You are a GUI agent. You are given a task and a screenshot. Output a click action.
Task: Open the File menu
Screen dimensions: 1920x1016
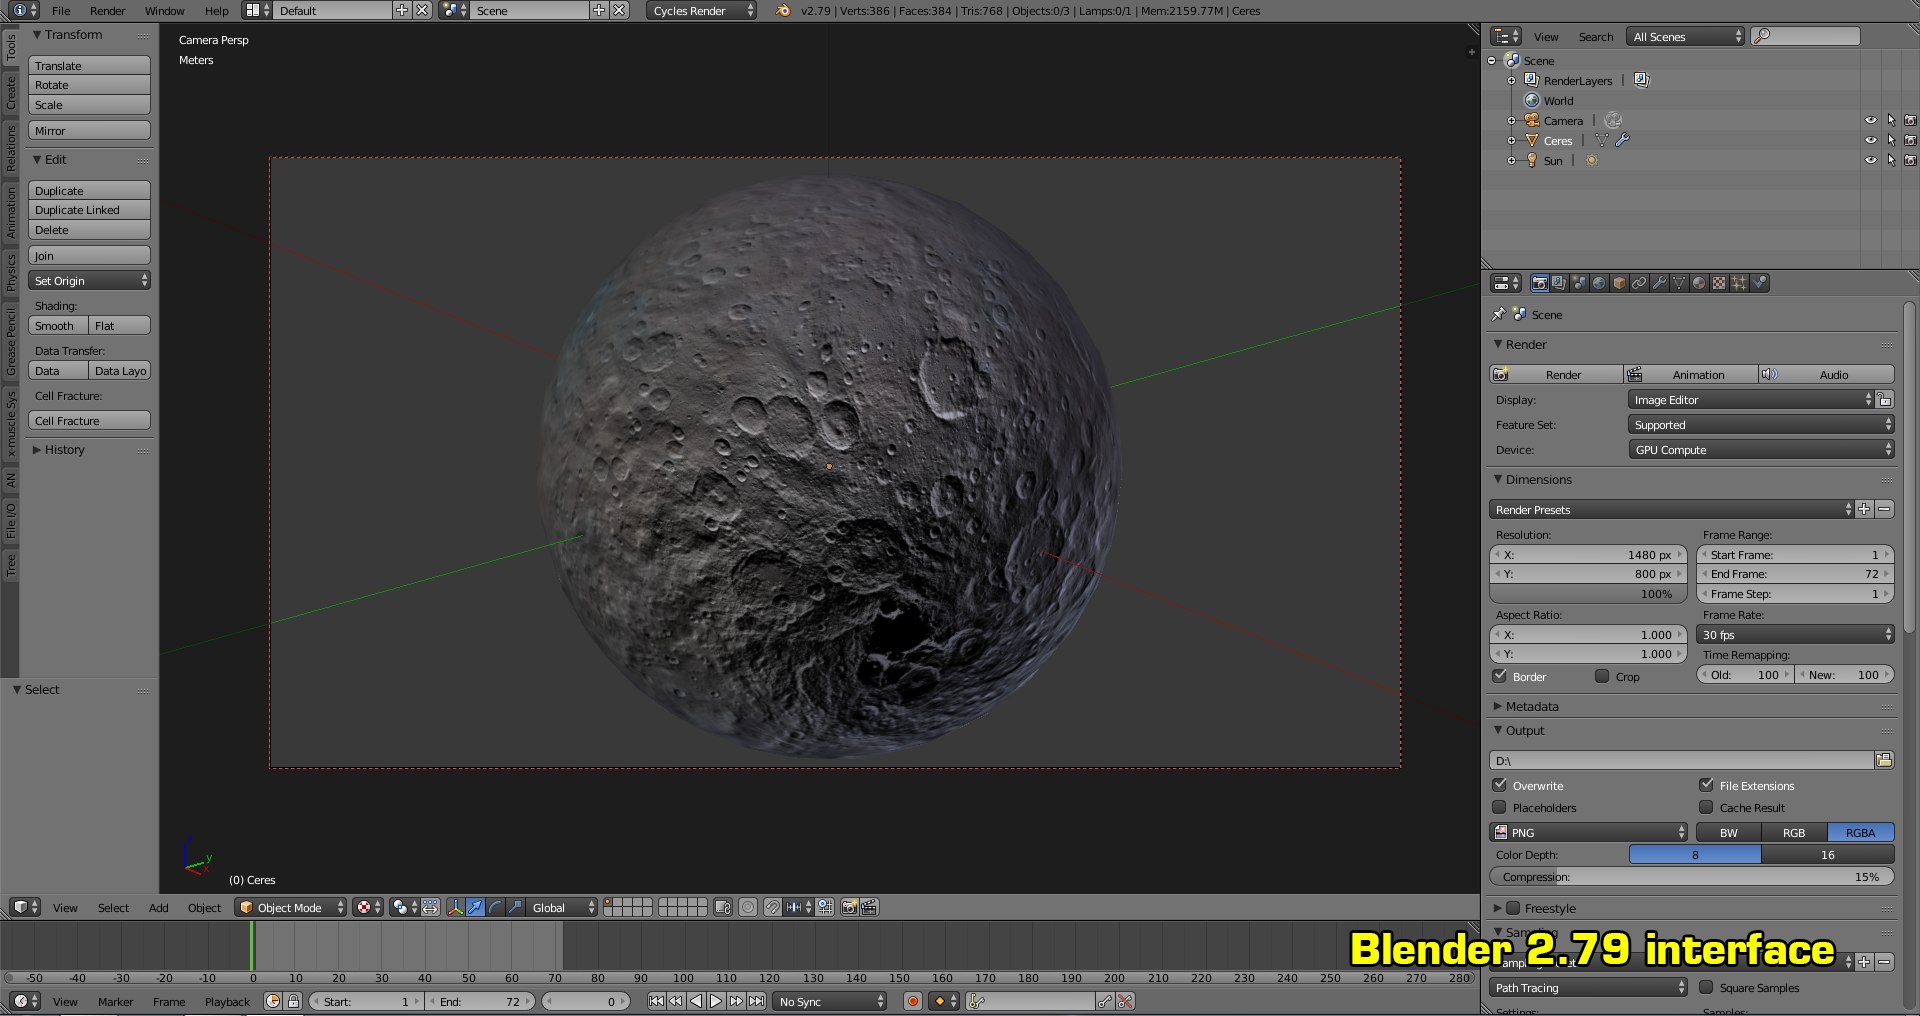click(61, 11)
